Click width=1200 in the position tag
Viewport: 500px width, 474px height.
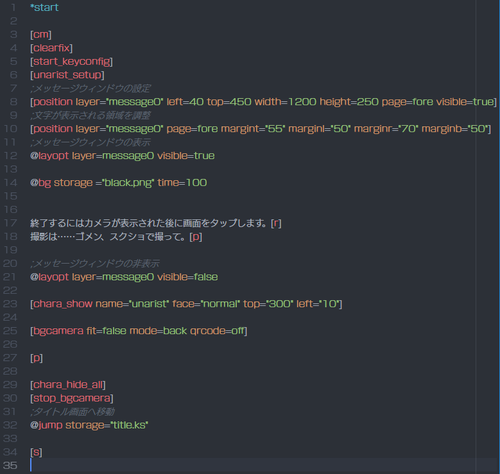click(x=285, y=102)
